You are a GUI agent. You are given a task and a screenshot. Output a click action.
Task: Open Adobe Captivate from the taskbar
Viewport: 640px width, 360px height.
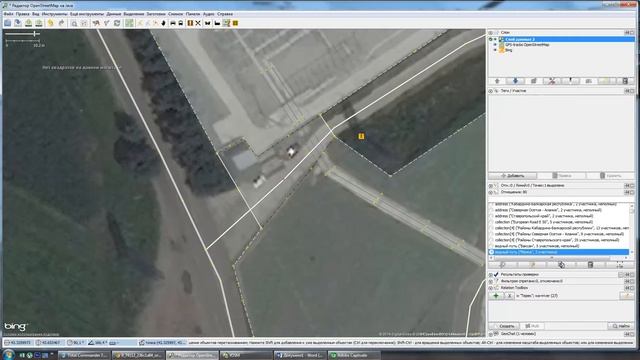353,355
